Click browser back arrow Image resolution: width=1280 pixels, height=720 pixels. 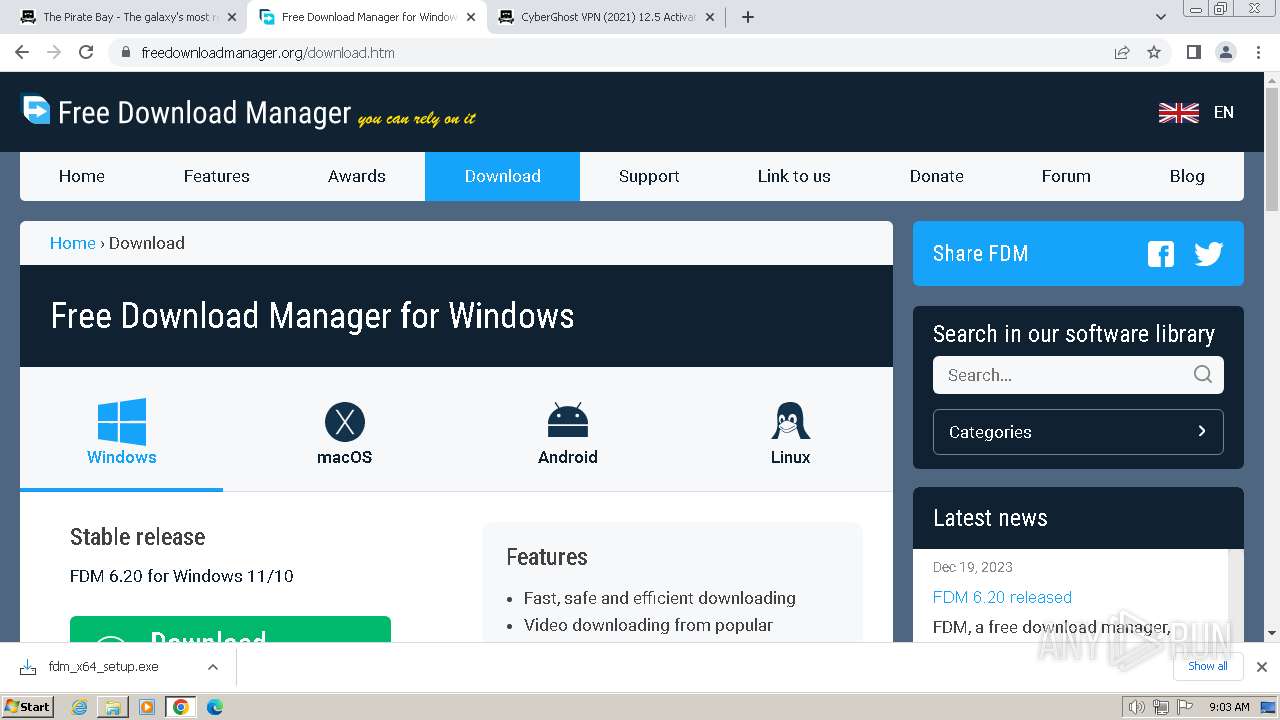click(x=22, y=52)
